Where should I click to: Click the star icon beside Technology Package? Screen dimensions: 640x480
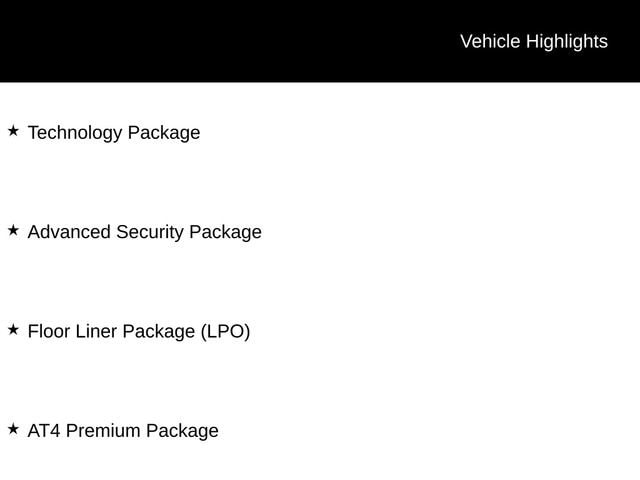click(x=13, y=131)
